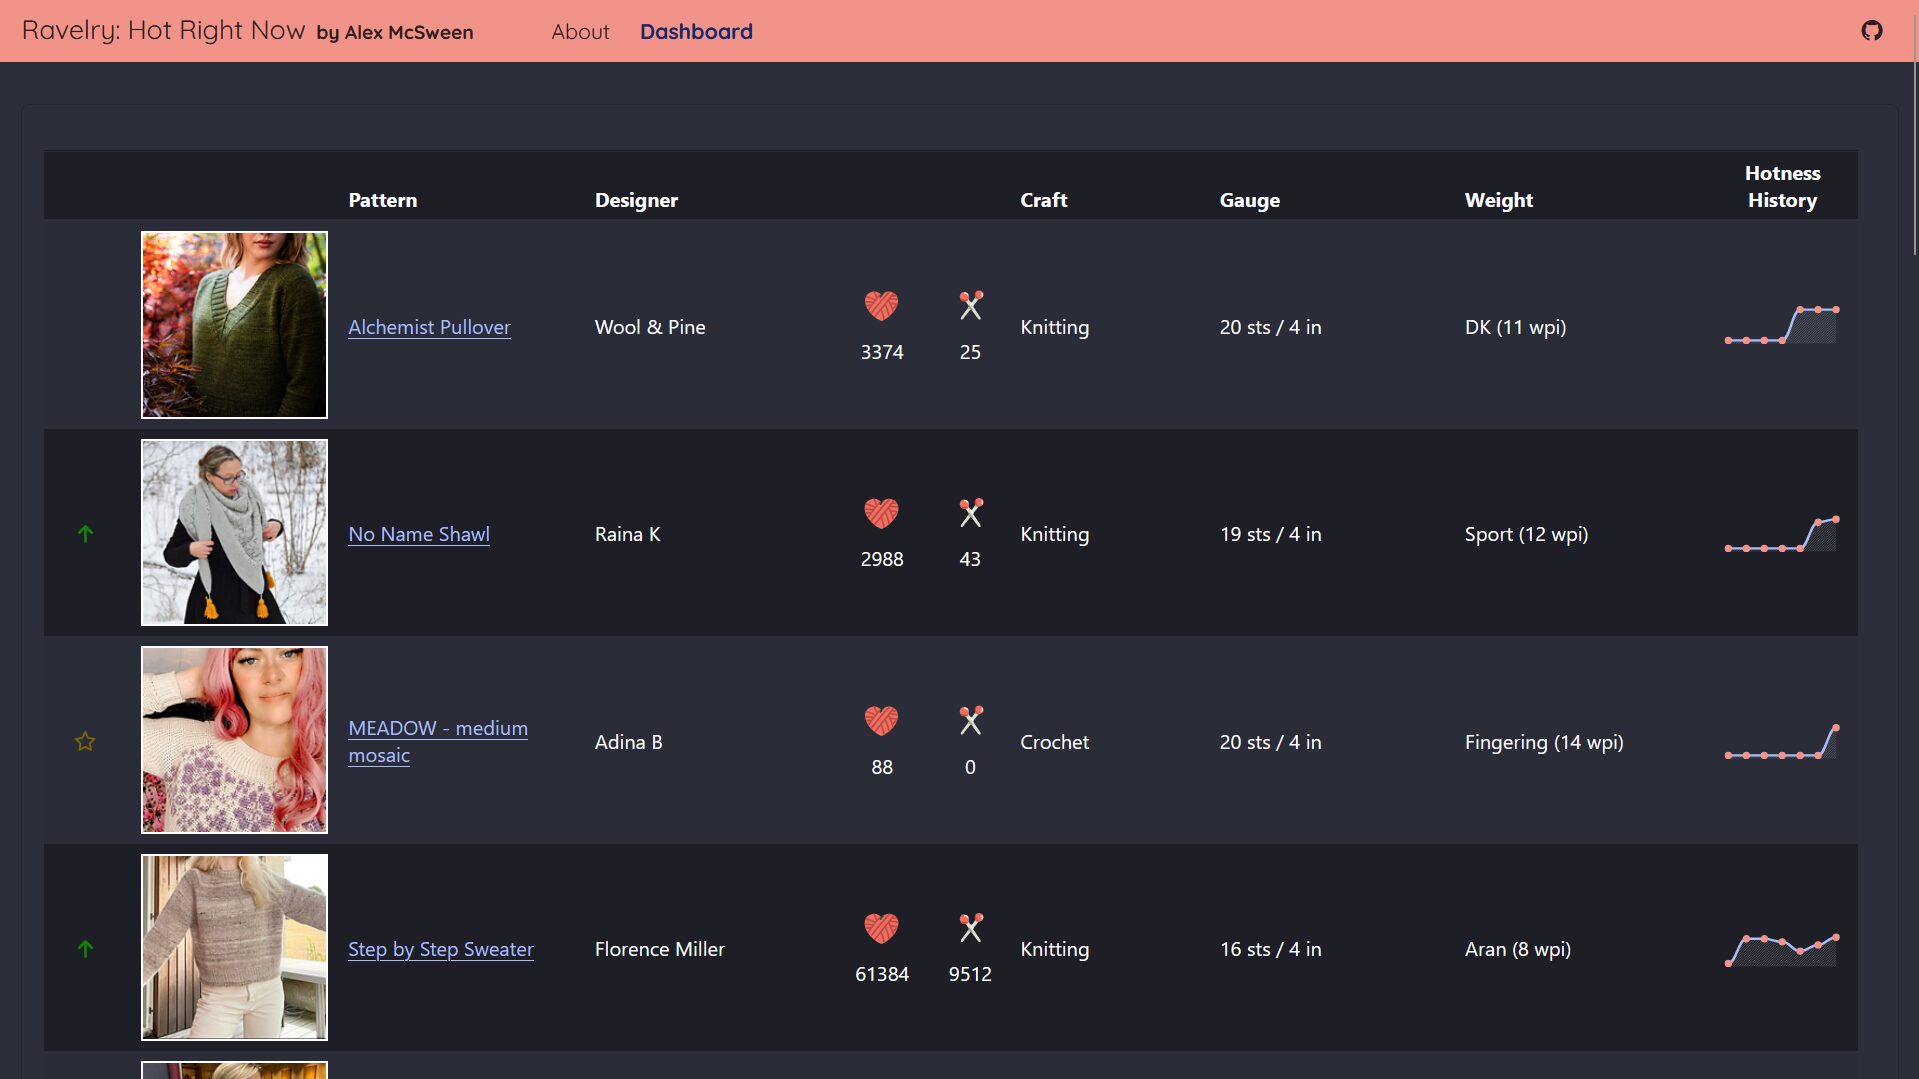Click the green up arrow beside No Name Shawl
This screenshot has width=1919, height=1079.
(85, 534)
